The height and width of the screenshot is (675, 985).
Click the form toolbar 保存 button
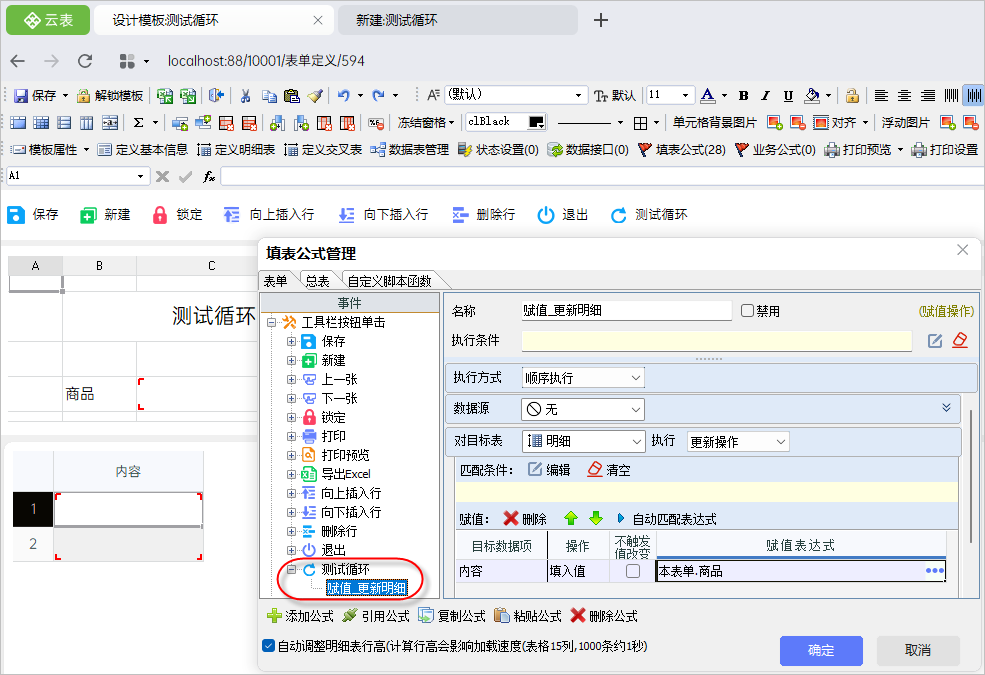coord(33,215)
